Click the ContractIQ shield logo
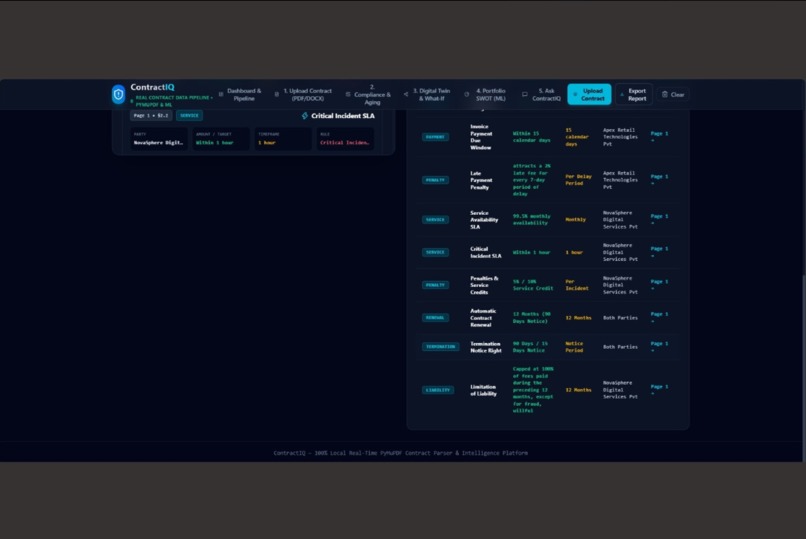This screenshot has width=806, height=539. point(118,95)
